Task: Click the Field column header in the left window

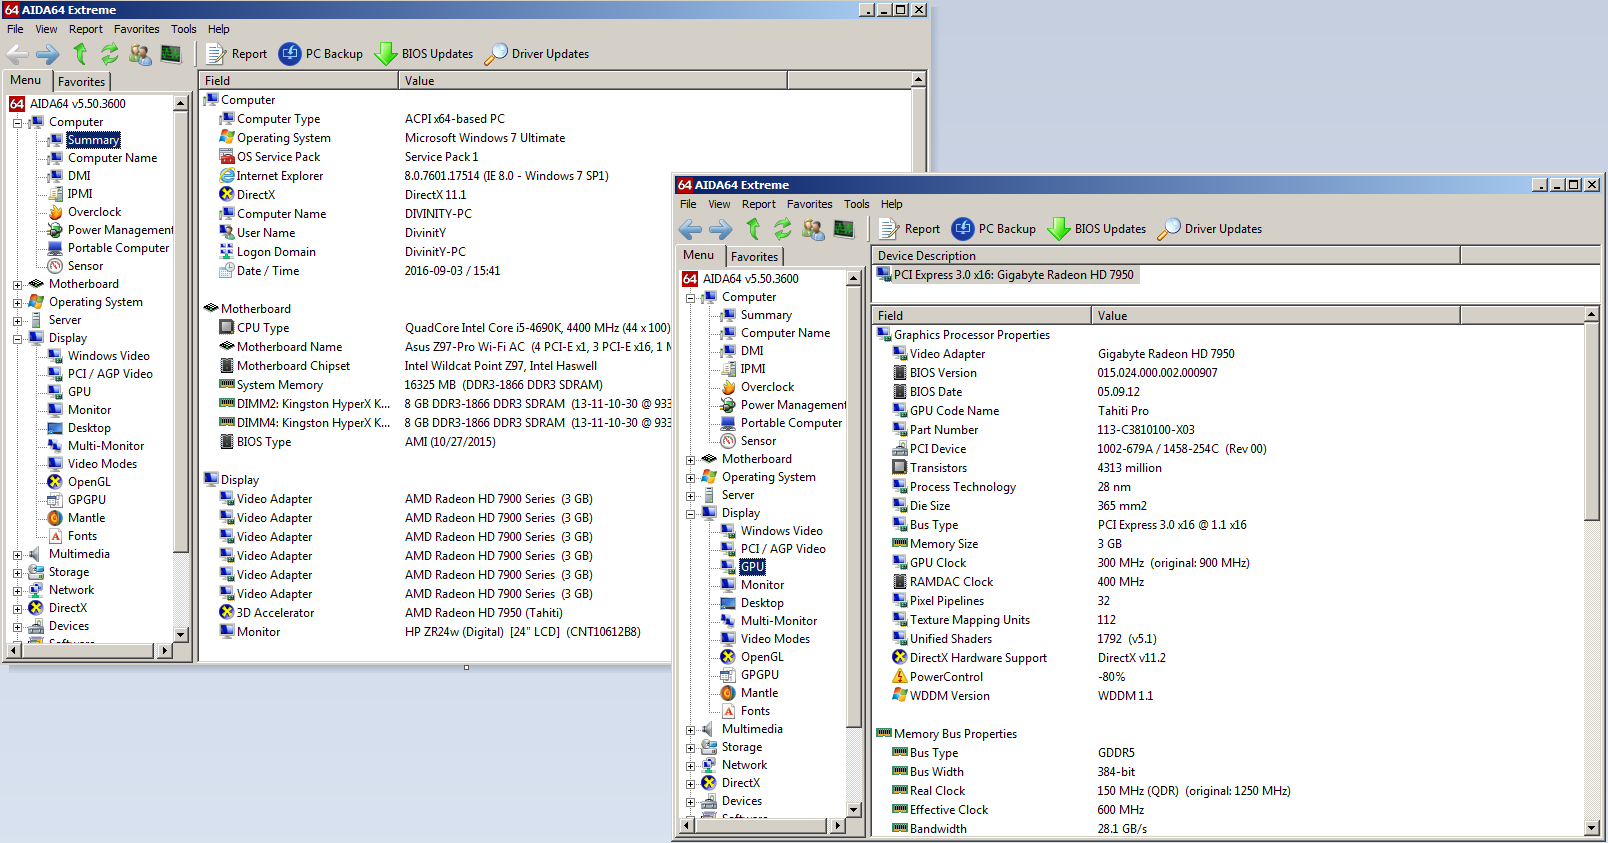Action: click(299, 81)
